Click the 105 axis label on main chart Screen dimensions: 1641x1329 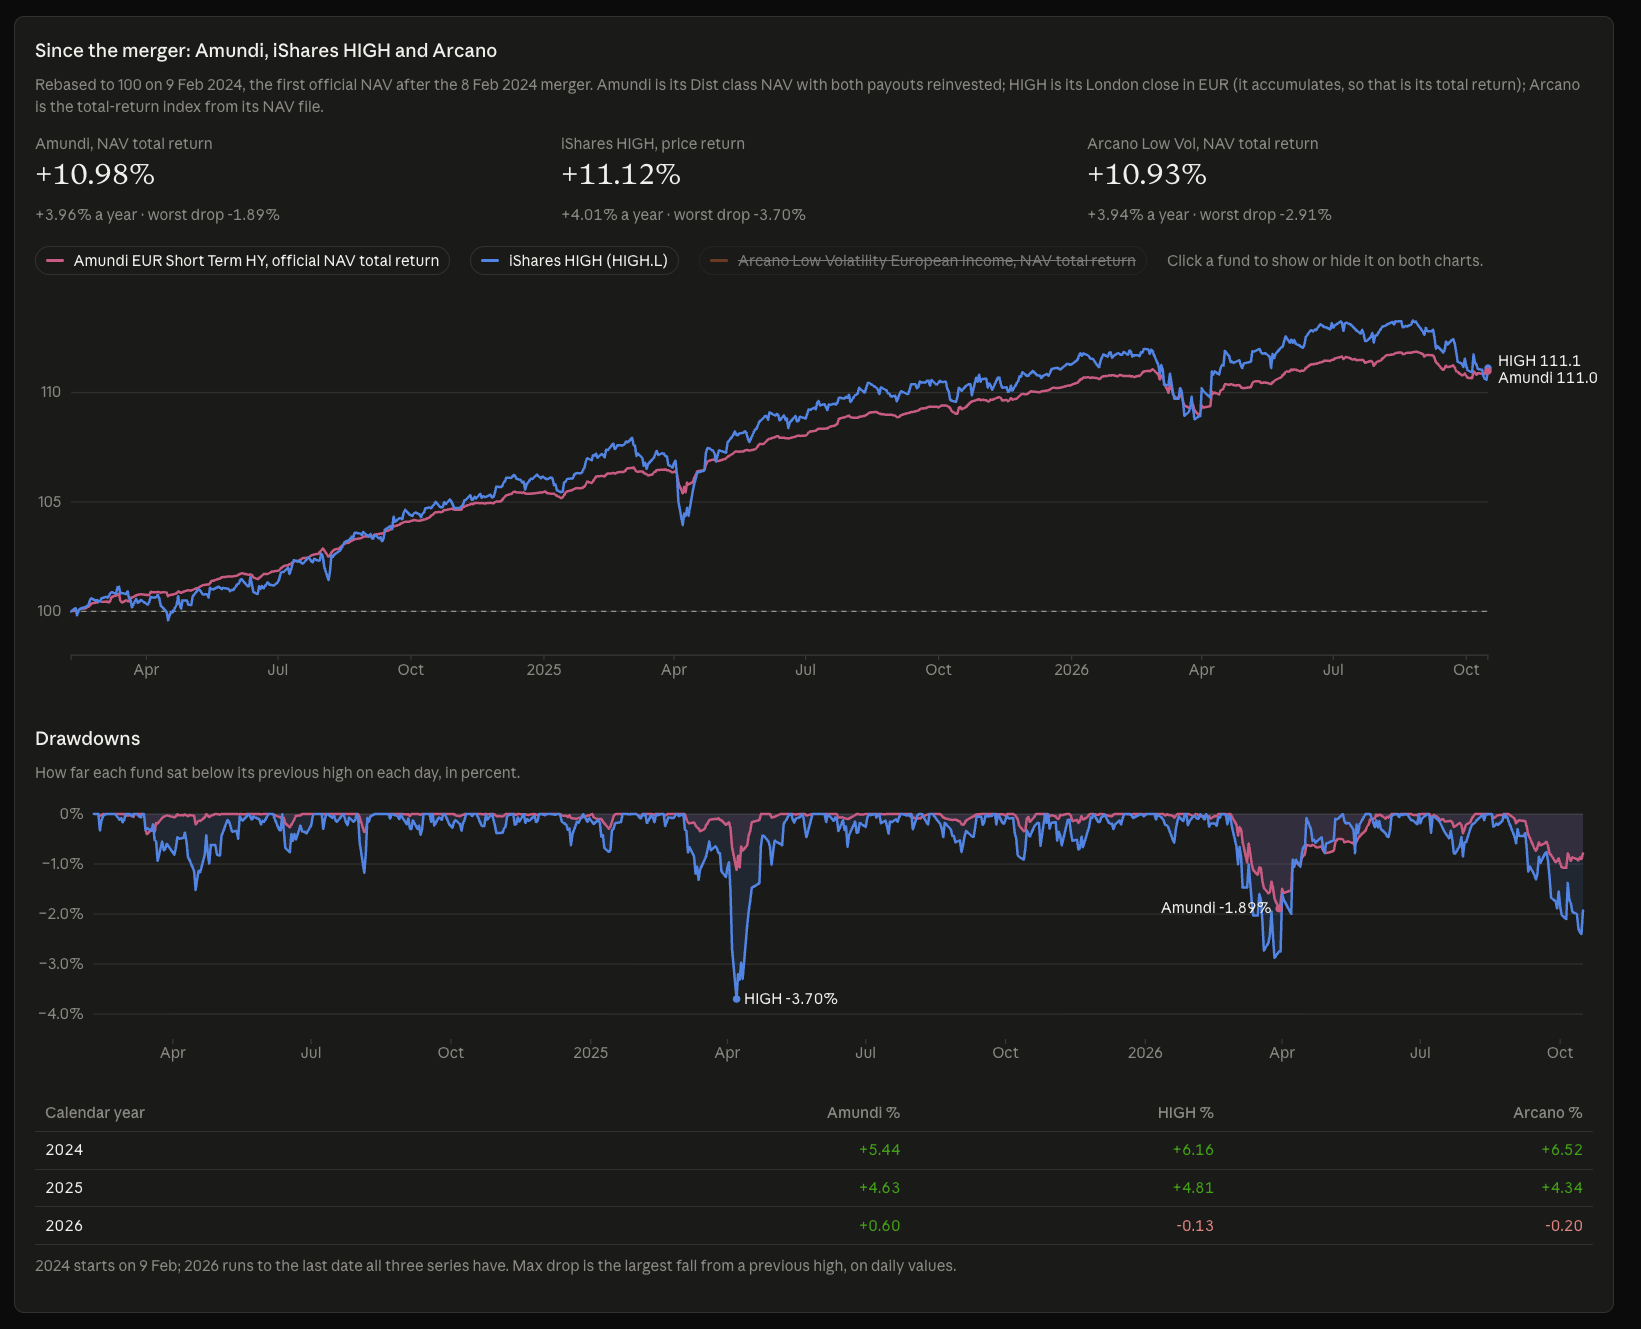point(50,502)
